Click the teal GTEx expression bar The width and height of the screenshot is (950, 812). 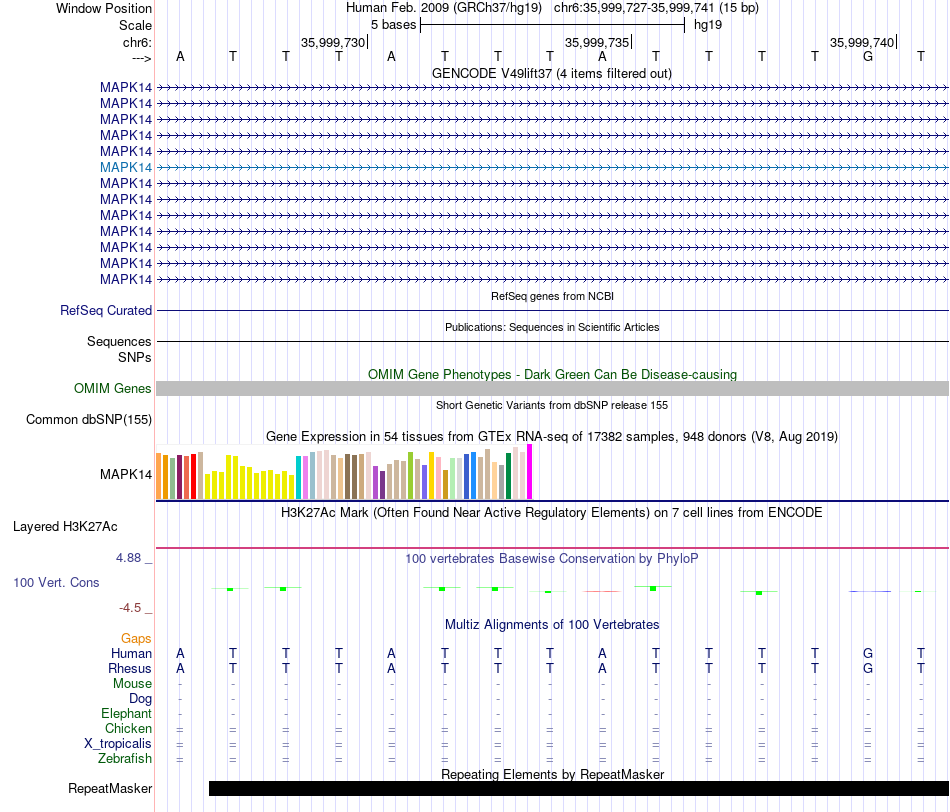pos(299,478)
